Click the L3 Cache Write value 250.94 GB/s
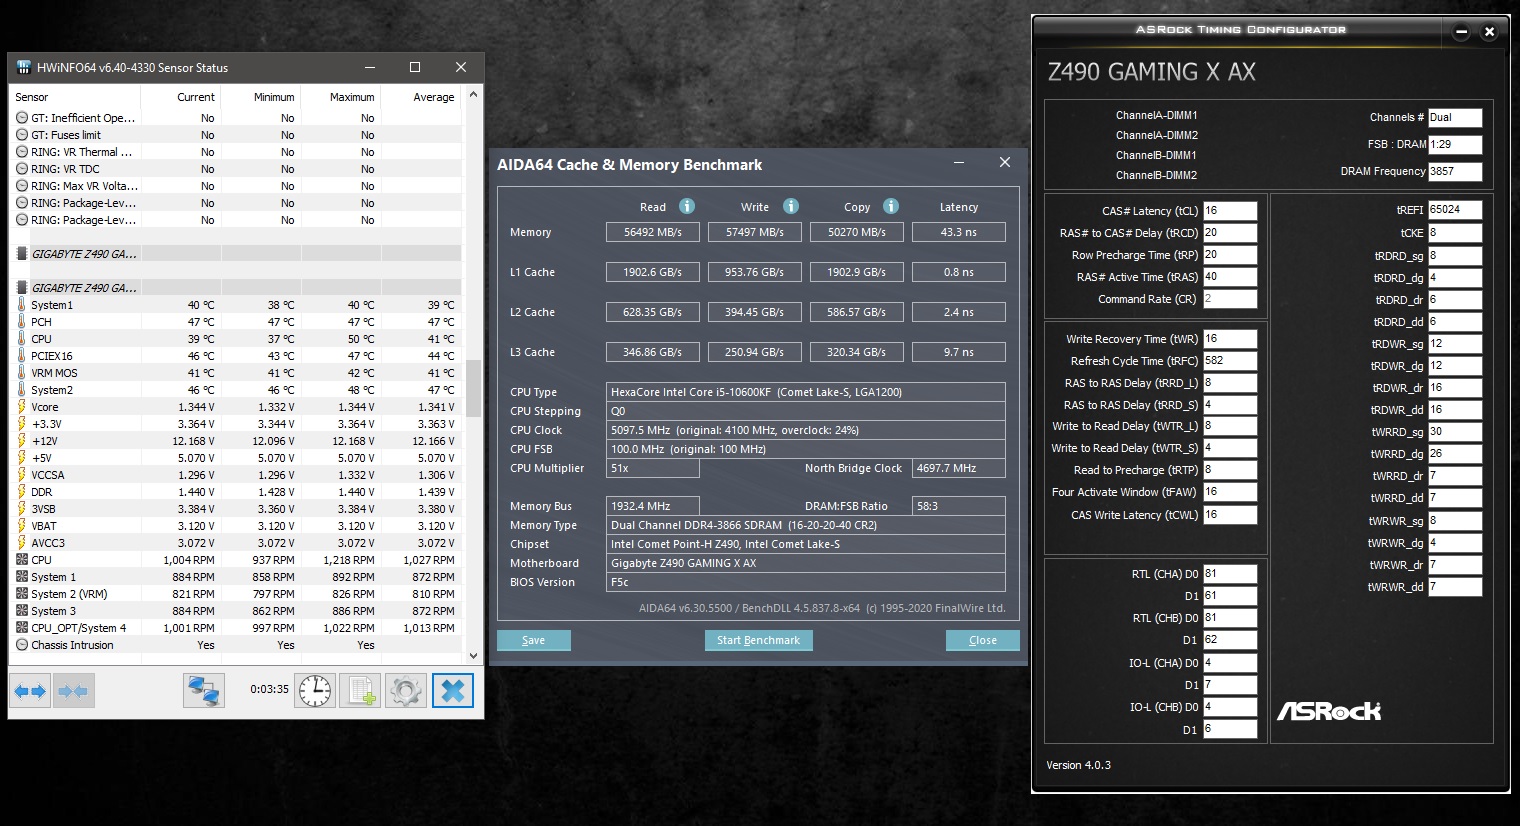The image size is (1520, 826). click(x=754, y=352)
